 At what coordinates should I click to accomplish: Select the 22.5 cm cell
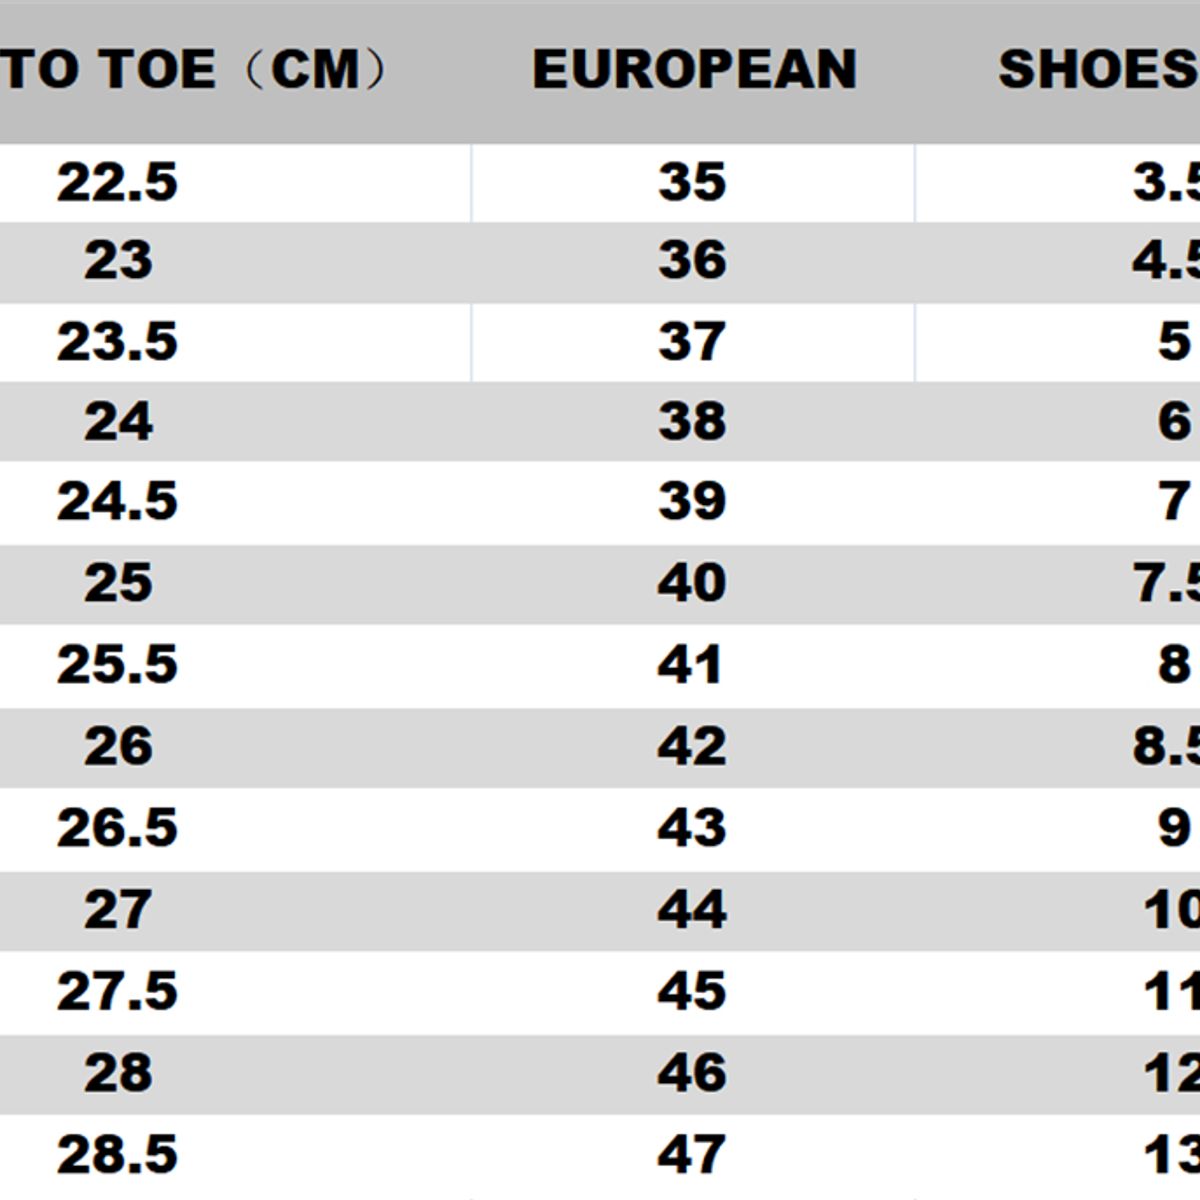click(x=117, y=183)
